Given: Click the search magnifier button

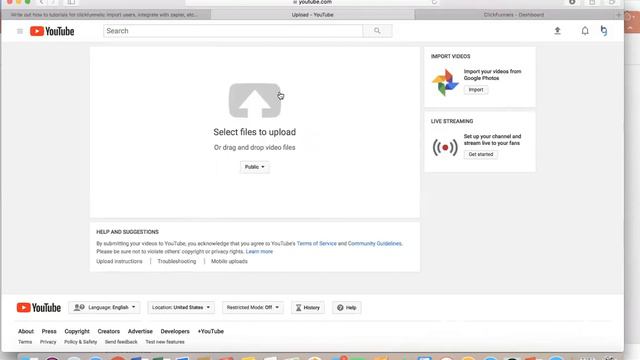Looking at the screenshot, I should pyautogui.click(x=377, y=31).
